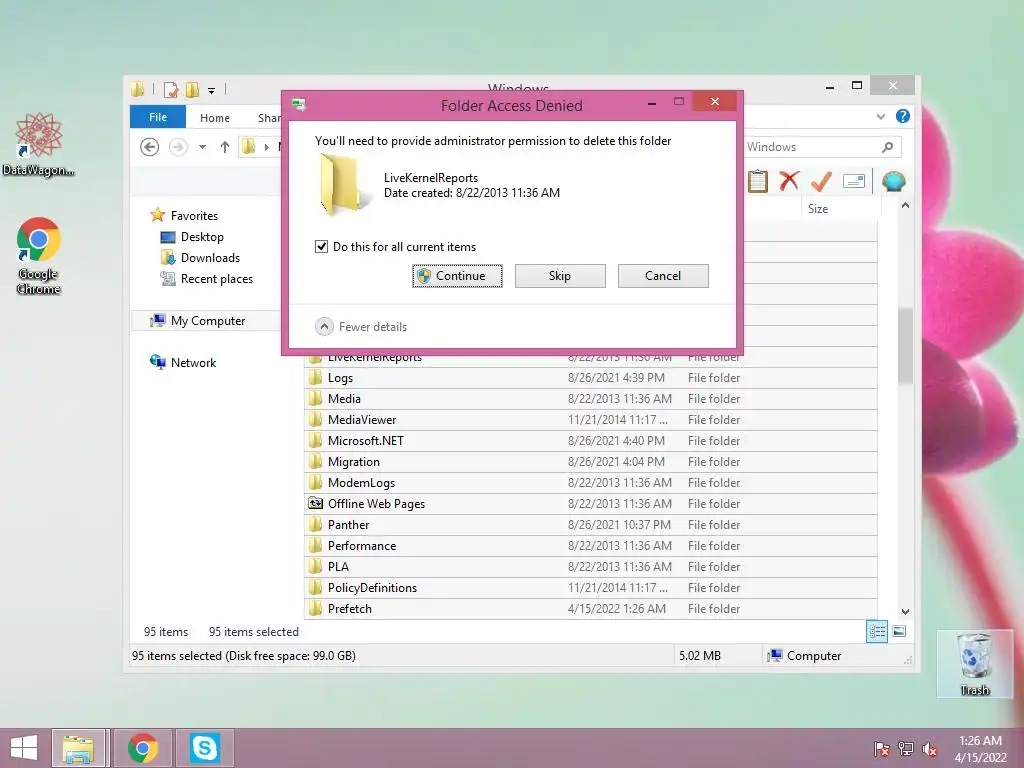Open Explorer Help question mark icon

pos(903,116)
